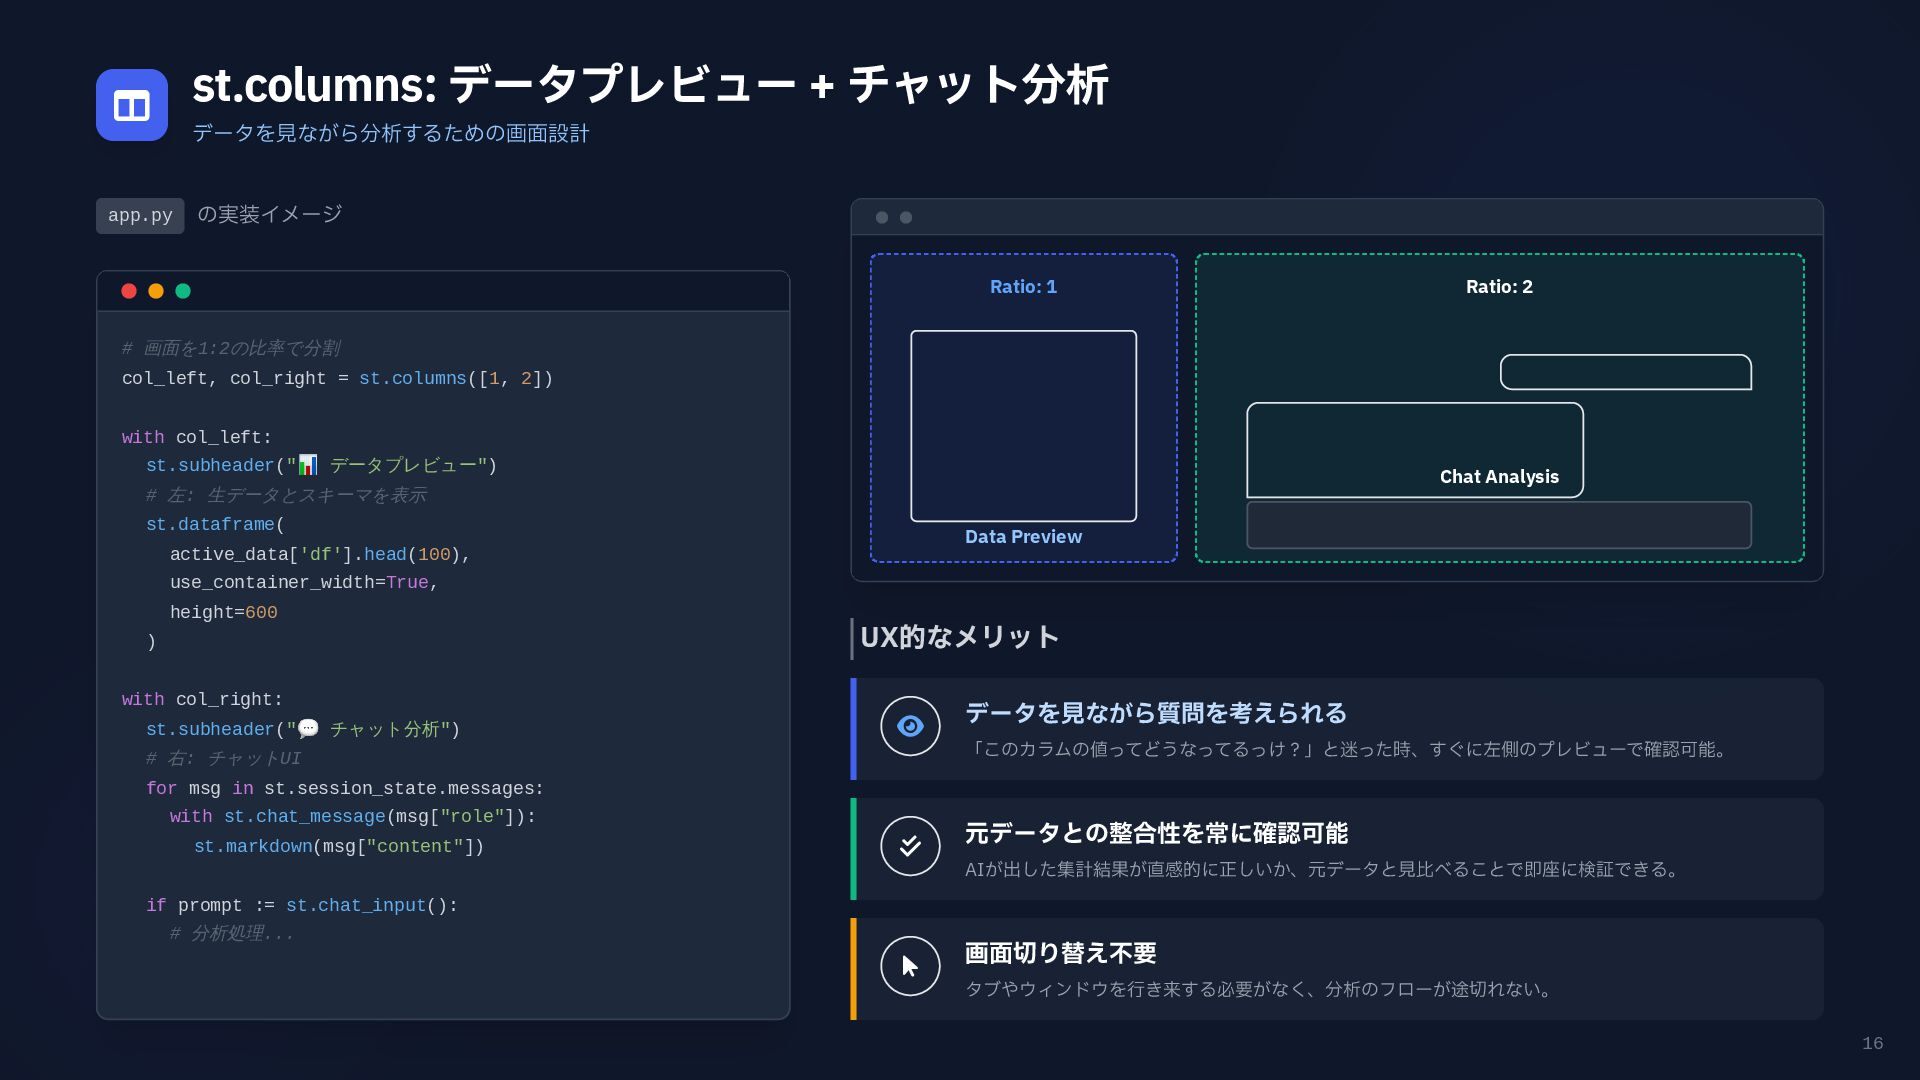Click the blue columns layout icon

pos(132,105)
